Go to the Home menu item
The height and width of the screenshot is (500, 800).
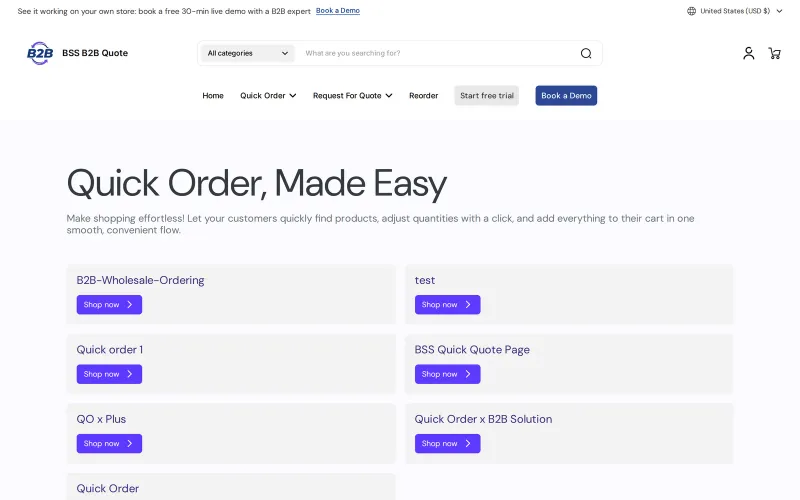click(213, 95)
